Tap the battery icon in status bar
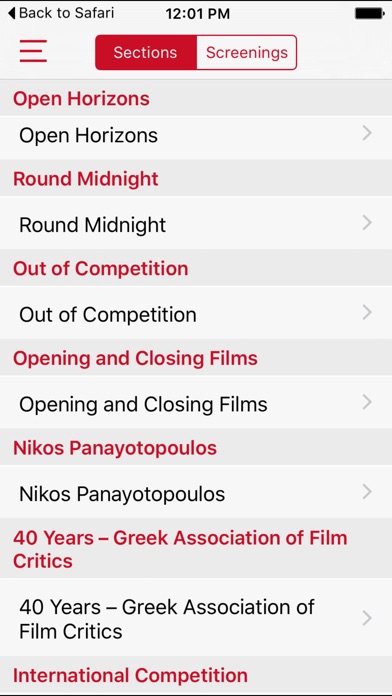 pos(370,13)
